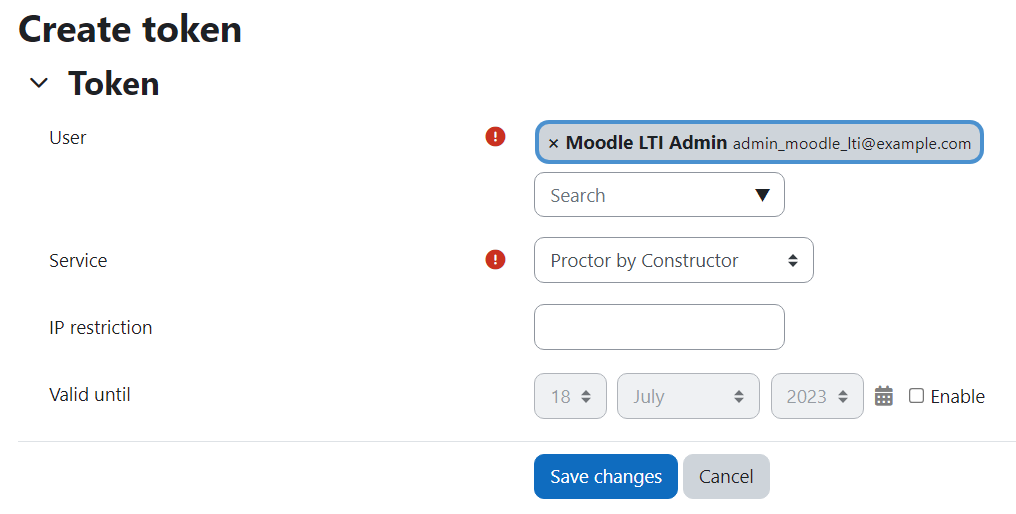Collapse the Token section chevron
This screenshot has height=514, width=1016.
pos(39,84)
